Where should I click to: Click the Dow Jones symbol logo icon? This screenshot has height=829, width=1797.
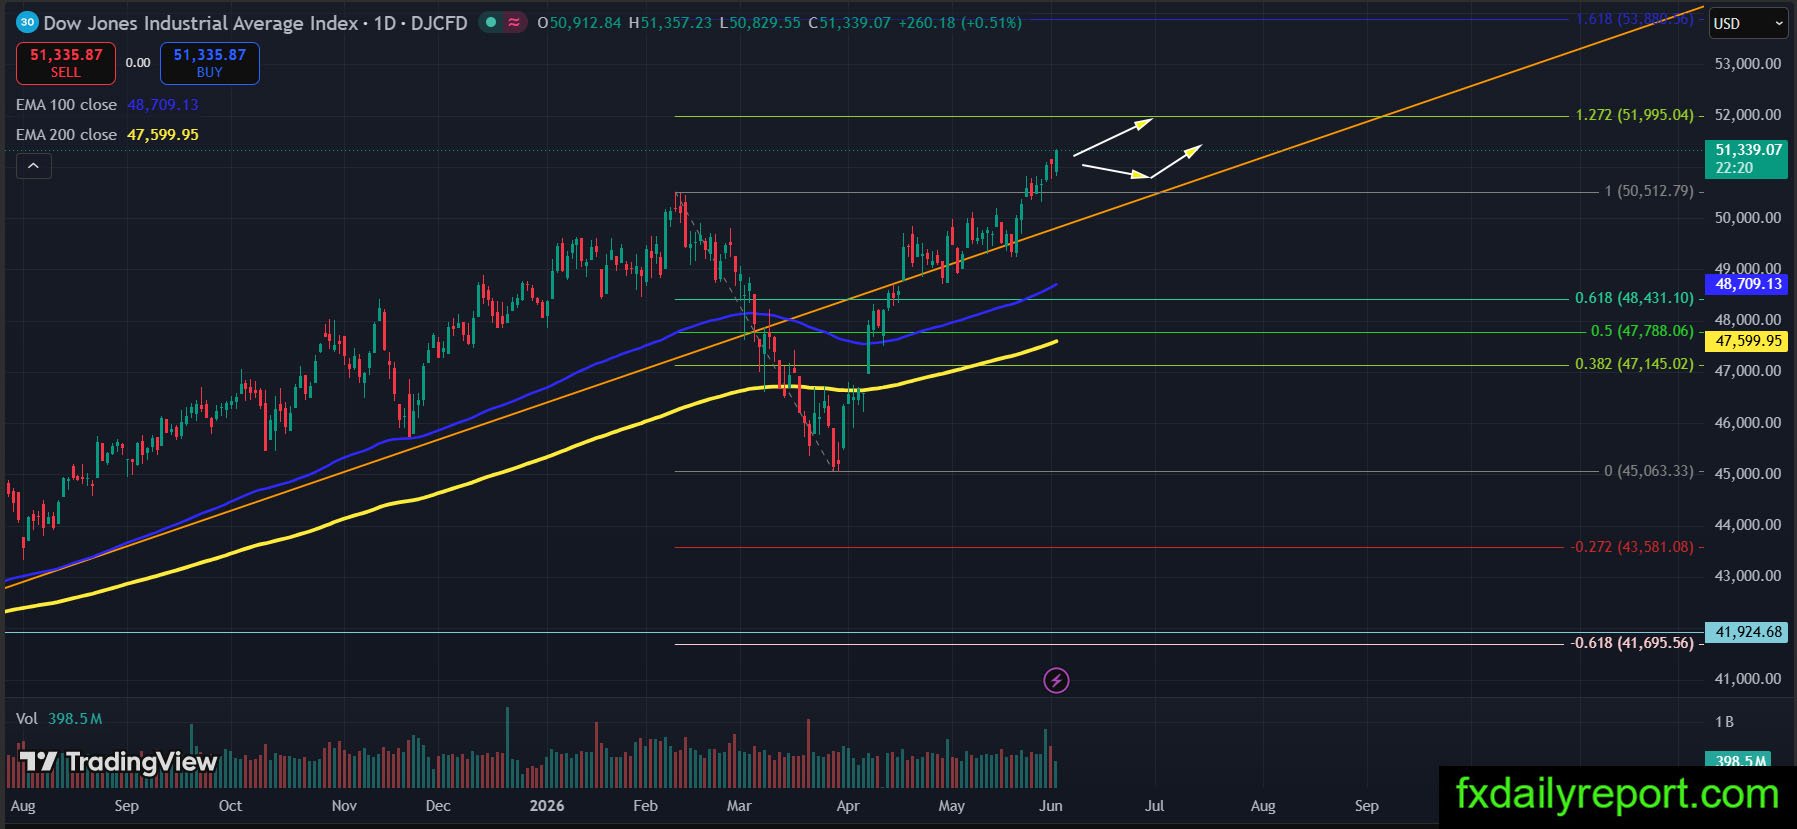click(28, 22)
